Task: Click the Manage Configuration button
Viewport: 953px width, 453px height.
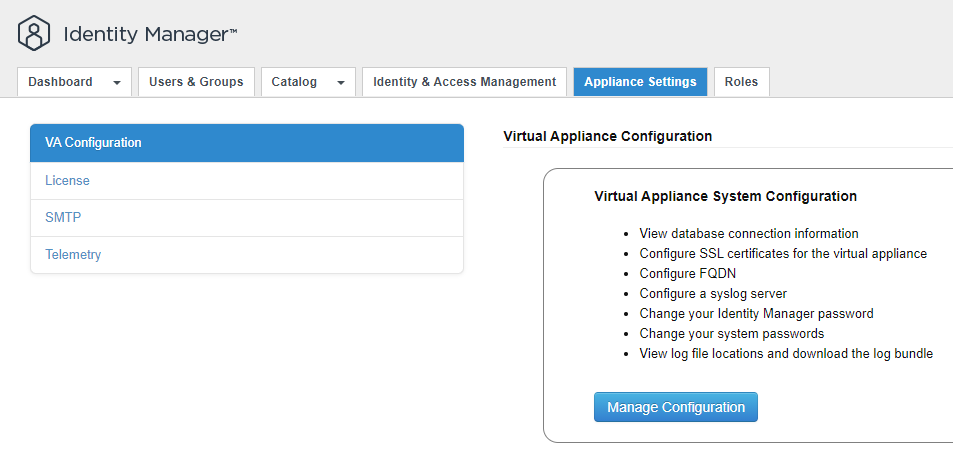Action: coord(676,407)
